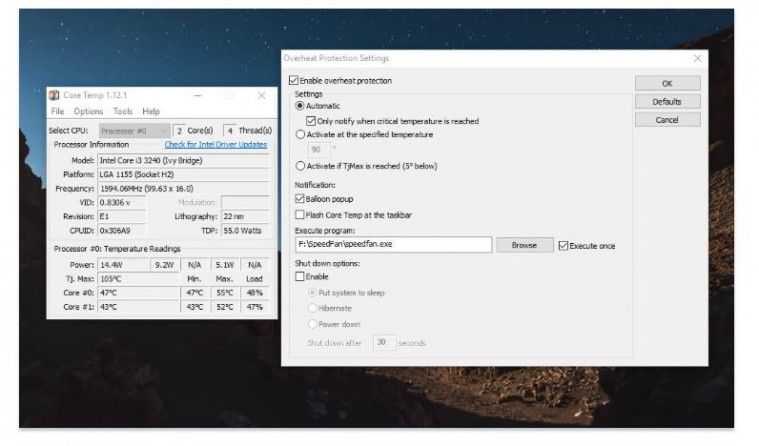Click the CPUID value 0x306A9

tap(121, 231)
